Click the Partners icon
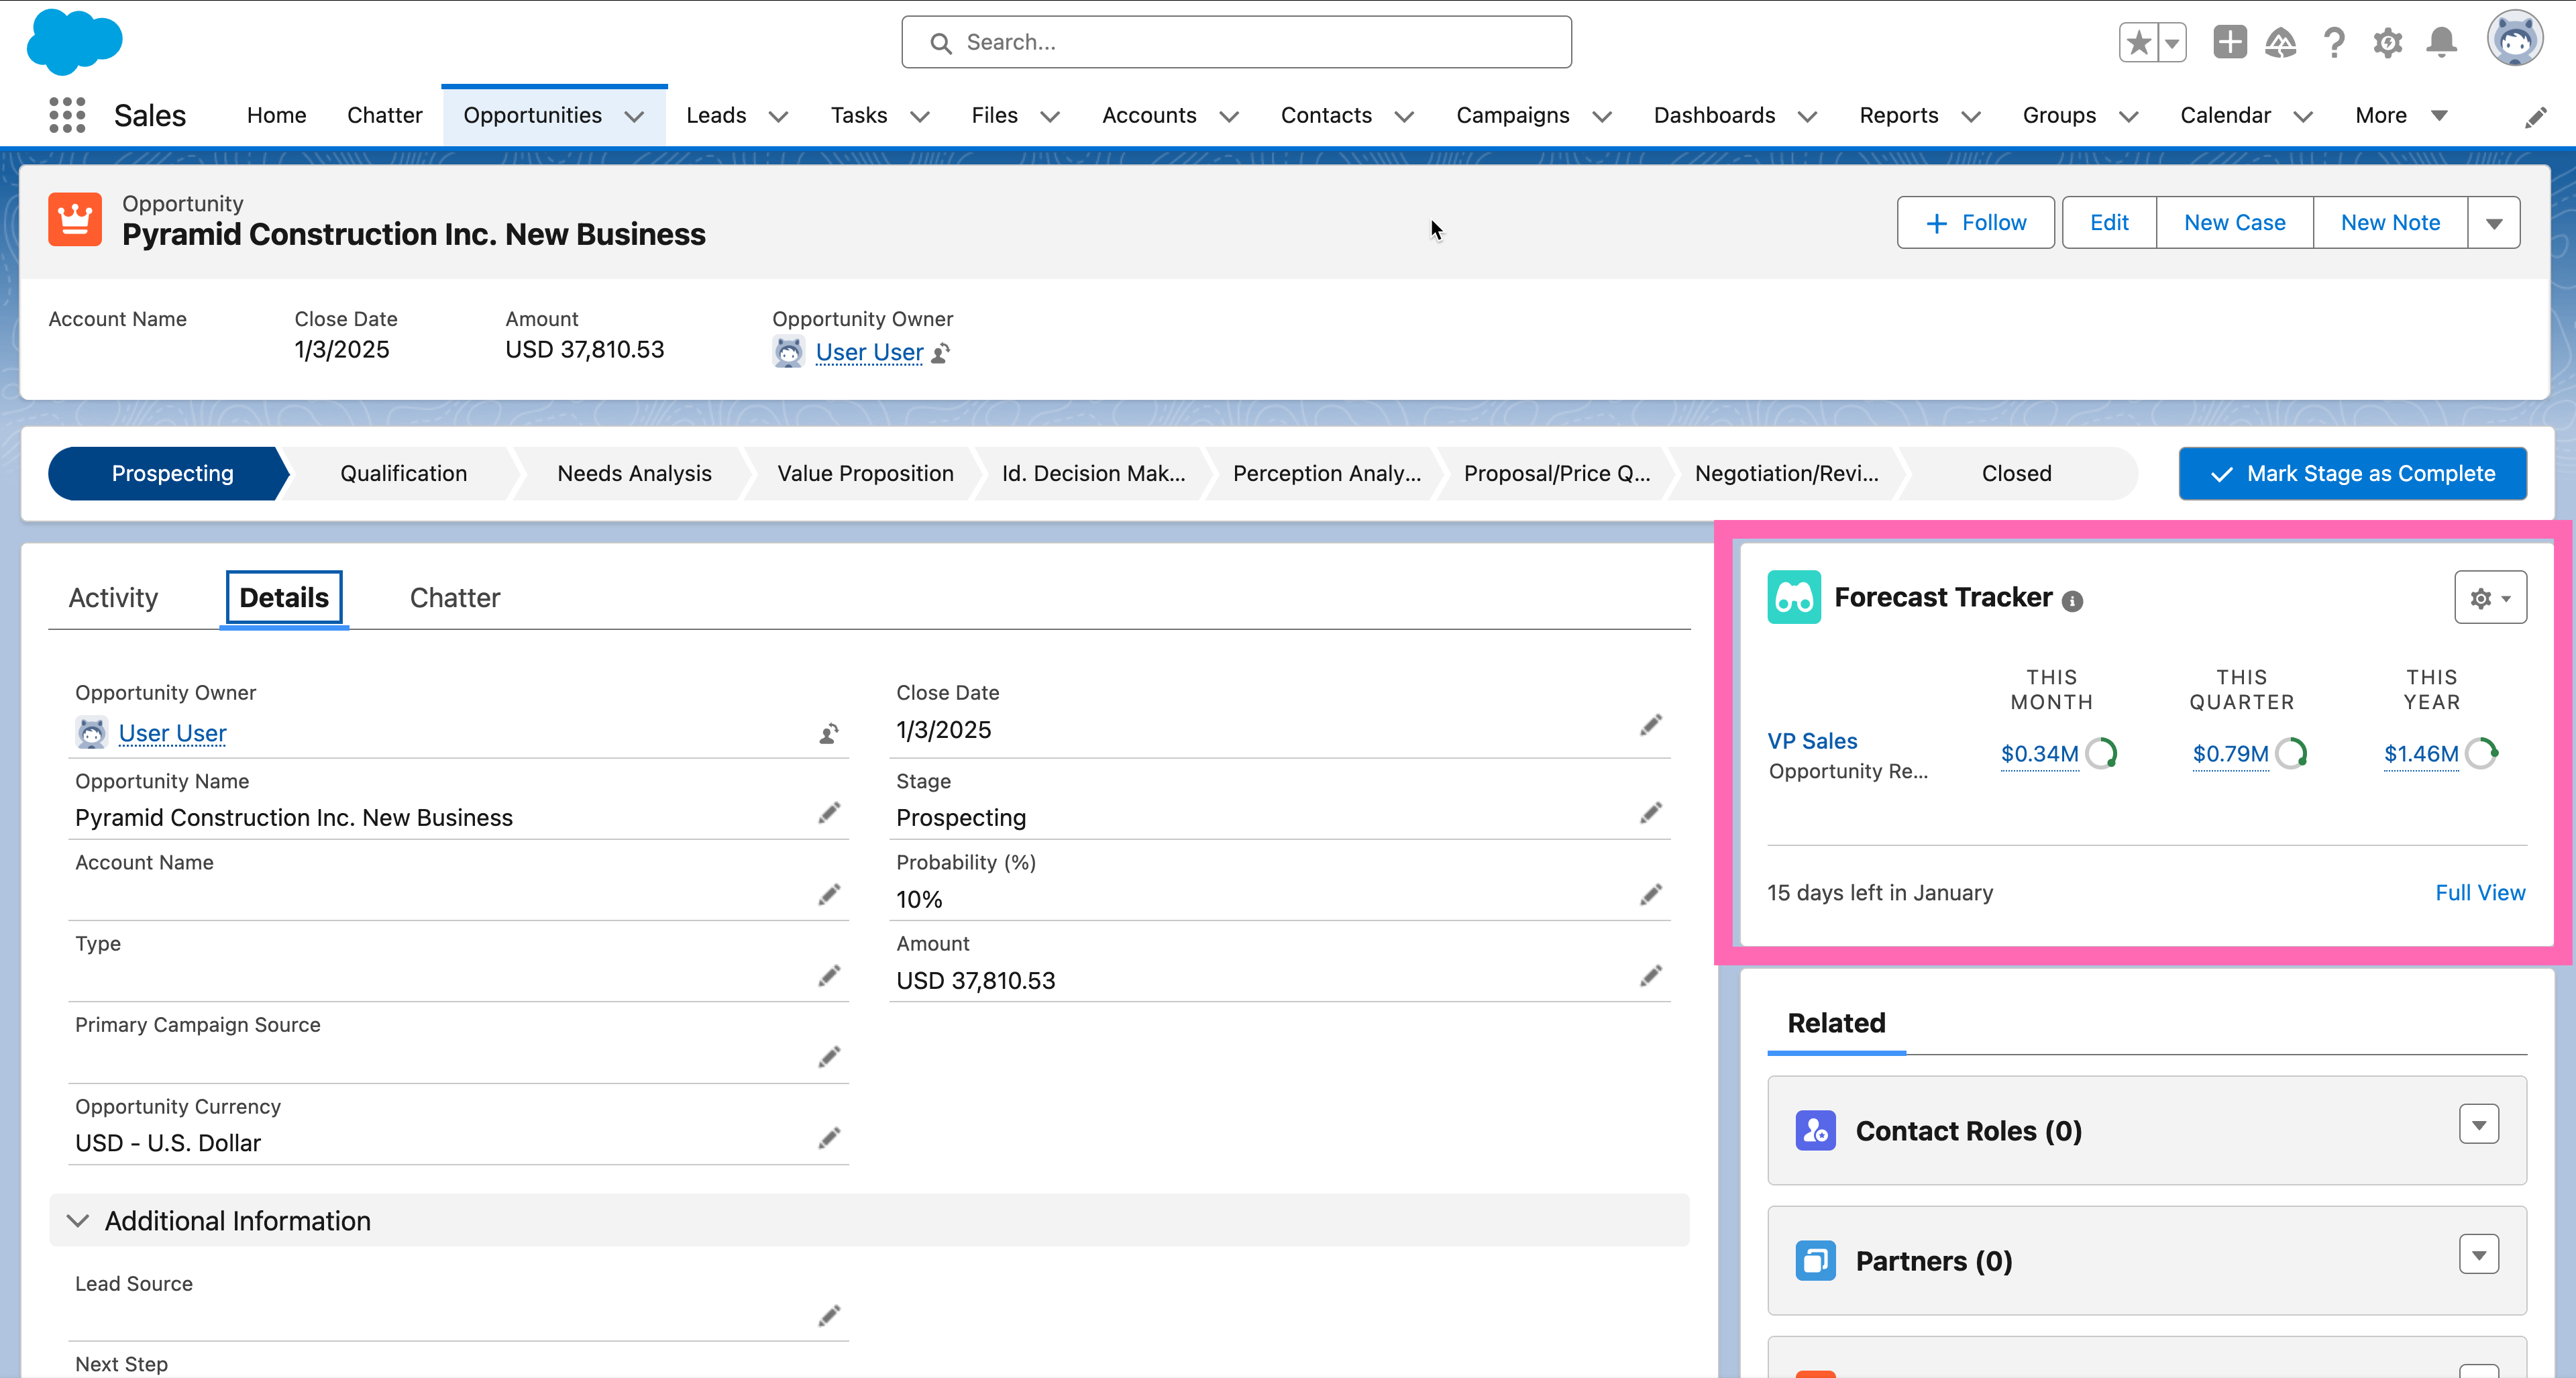The image size is (2576, 1378). click(x=1815, y=1261)
